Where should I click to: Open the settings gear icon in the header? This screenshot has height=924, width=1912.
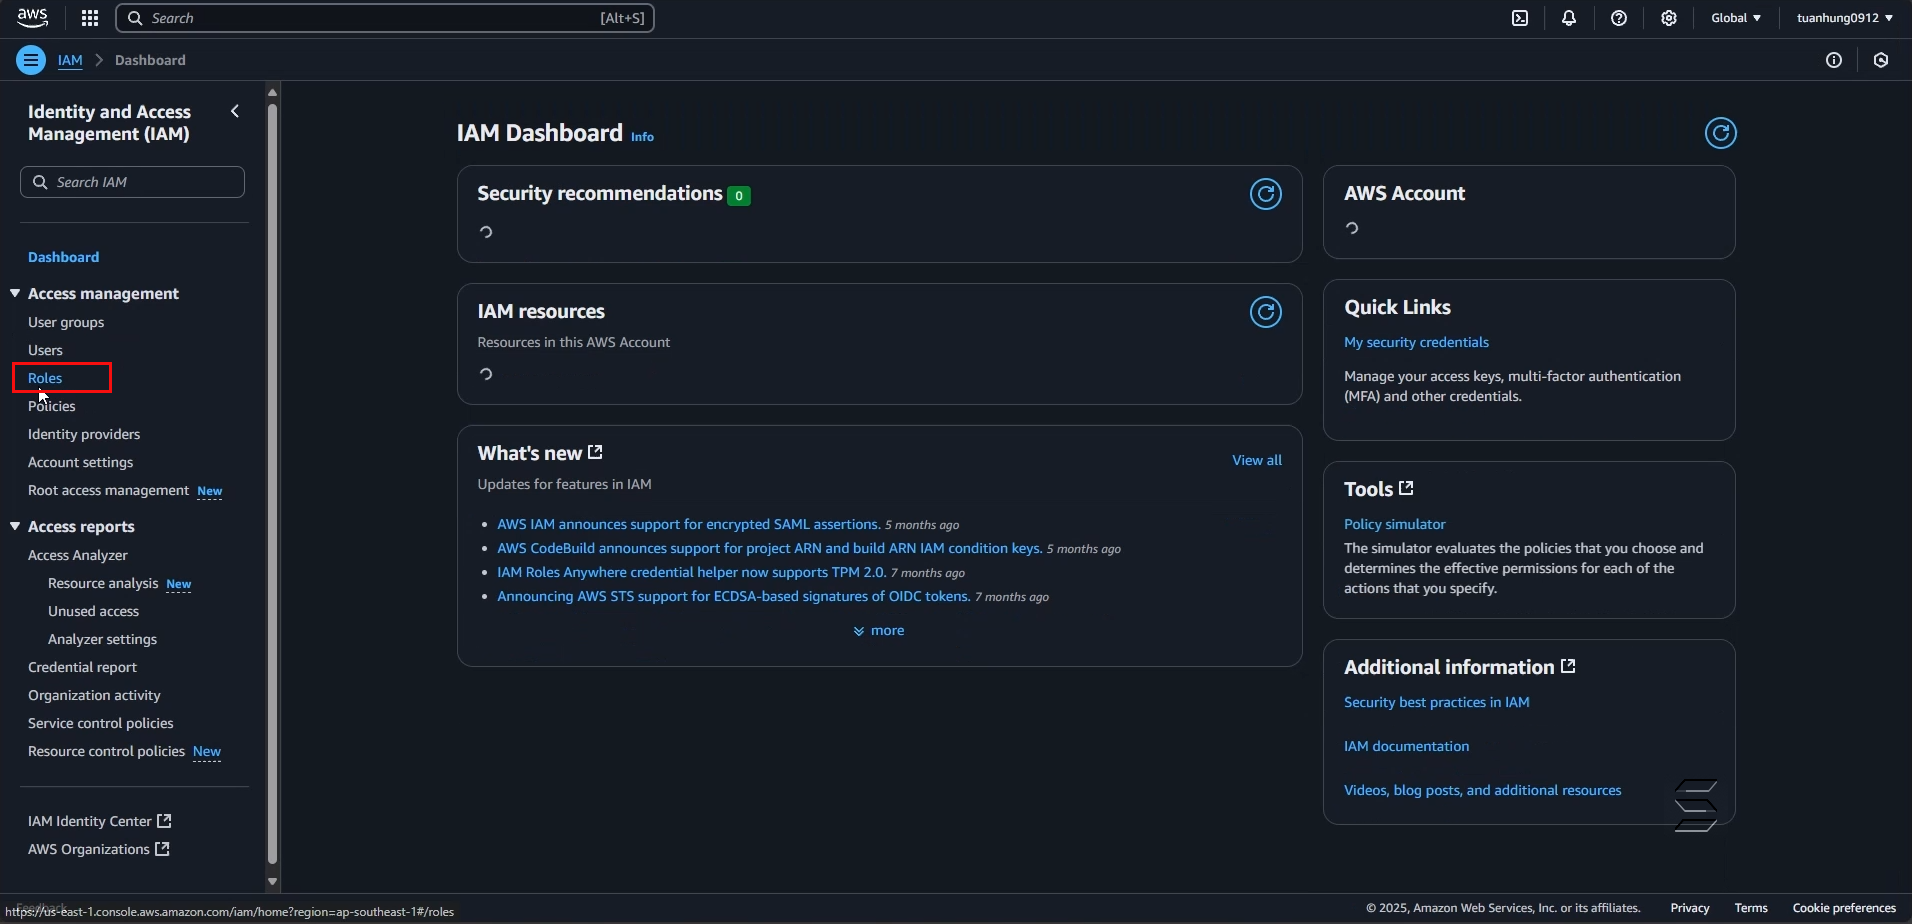(x=1669, y=18)
